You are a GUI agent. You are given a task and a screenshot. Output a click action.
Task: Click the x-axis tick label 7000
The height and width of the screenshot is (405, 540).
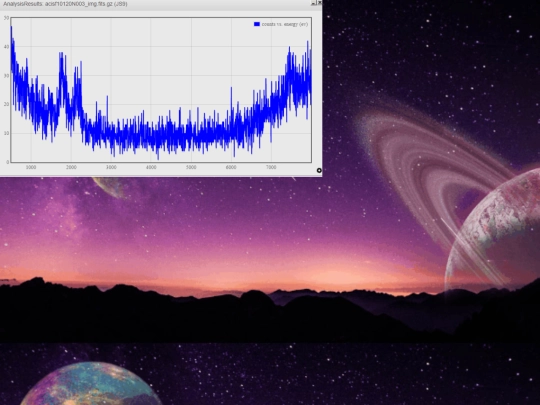(271, 167)
